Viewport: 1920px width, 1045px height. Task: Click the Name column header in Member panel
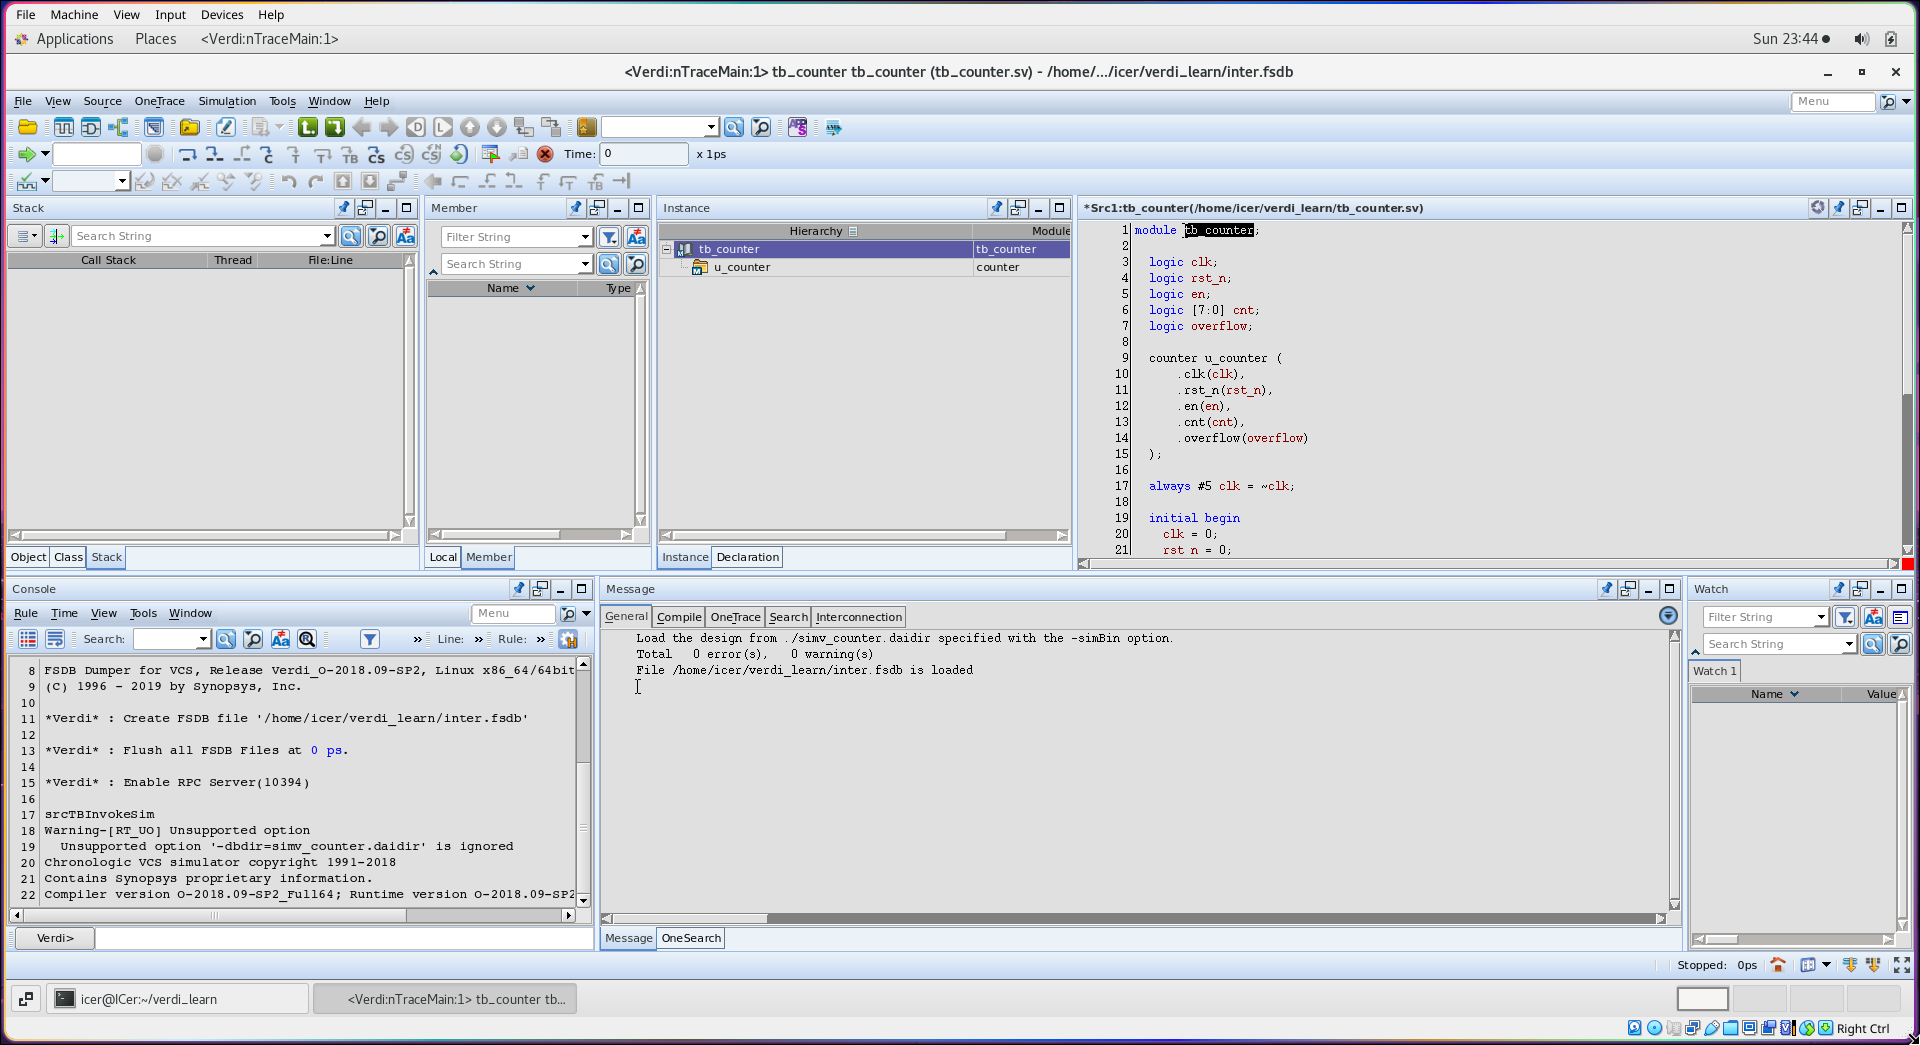(x=503, y=288)
